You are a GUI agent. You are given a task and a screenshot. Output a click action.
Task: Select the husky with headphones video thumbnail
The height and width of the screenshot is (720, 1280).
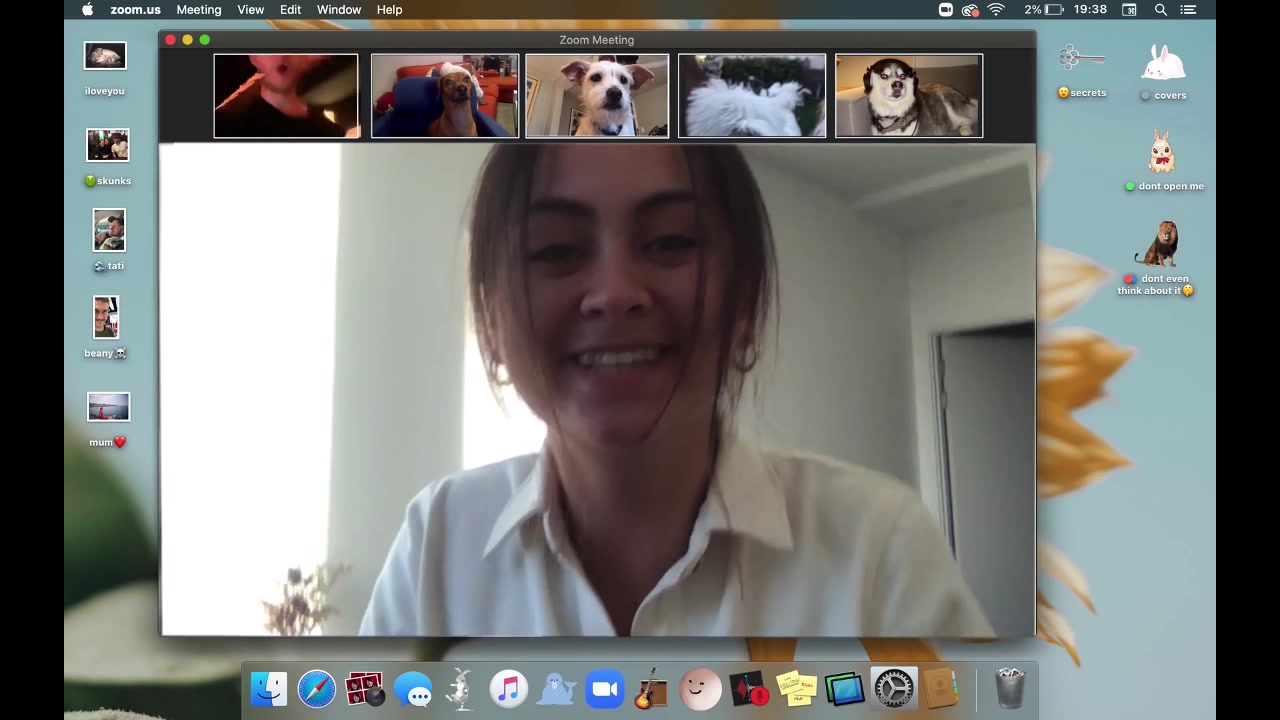(908, 96)
